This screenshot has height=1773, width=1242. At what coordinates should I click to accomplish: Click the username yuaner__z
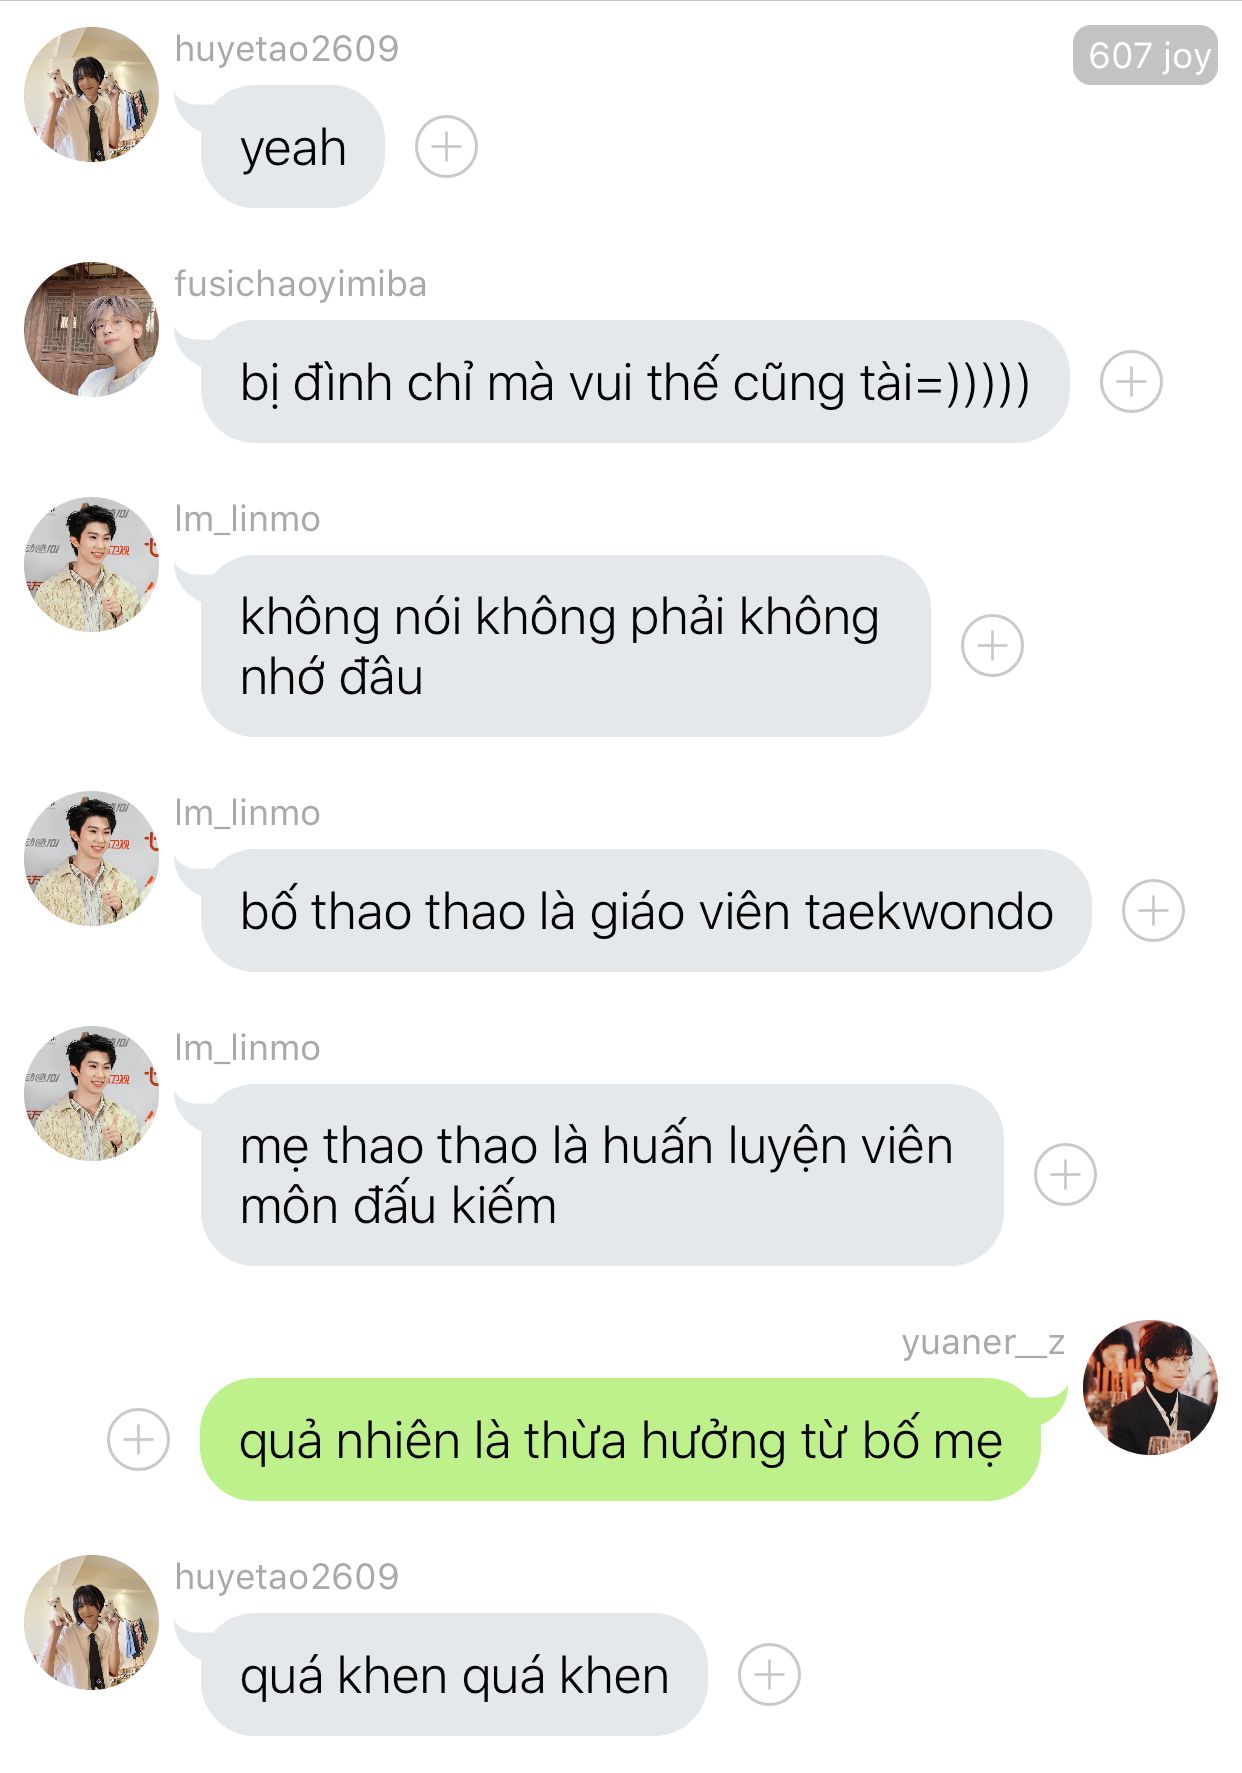[x=983, y=1342]
